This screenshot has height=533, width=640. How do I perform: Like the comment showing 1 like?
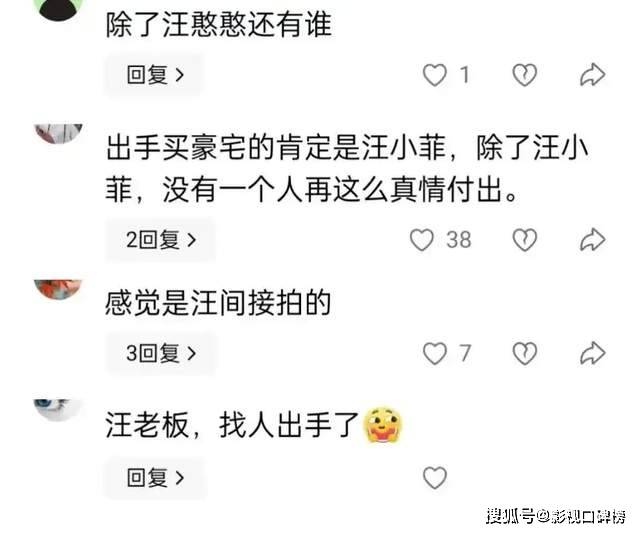pos(435,75)
